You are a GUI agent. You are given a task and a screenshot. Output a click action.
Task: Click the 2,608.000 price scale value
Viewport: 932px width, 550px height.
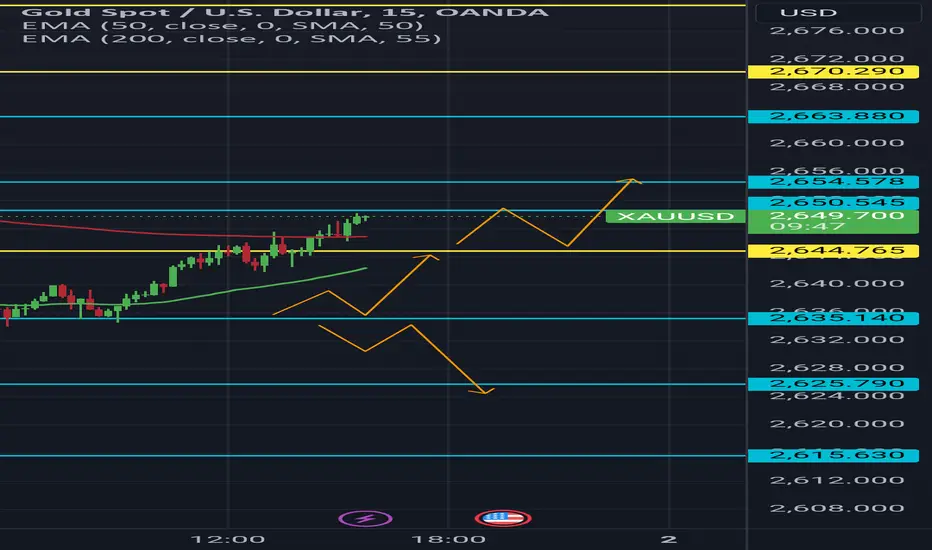point(837,508)
